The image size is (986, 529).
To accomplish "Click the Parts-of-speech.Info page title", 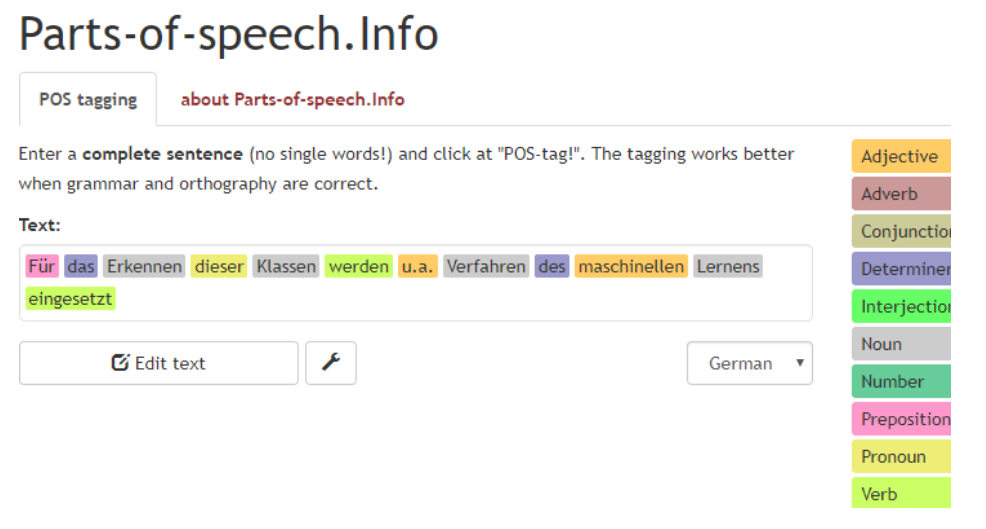I will coord(228,34).
